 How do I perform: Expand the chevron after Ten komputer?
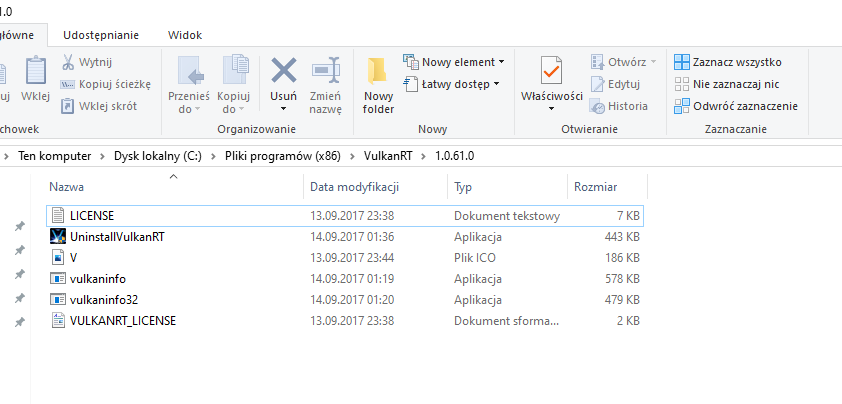[x=102, y=156]
